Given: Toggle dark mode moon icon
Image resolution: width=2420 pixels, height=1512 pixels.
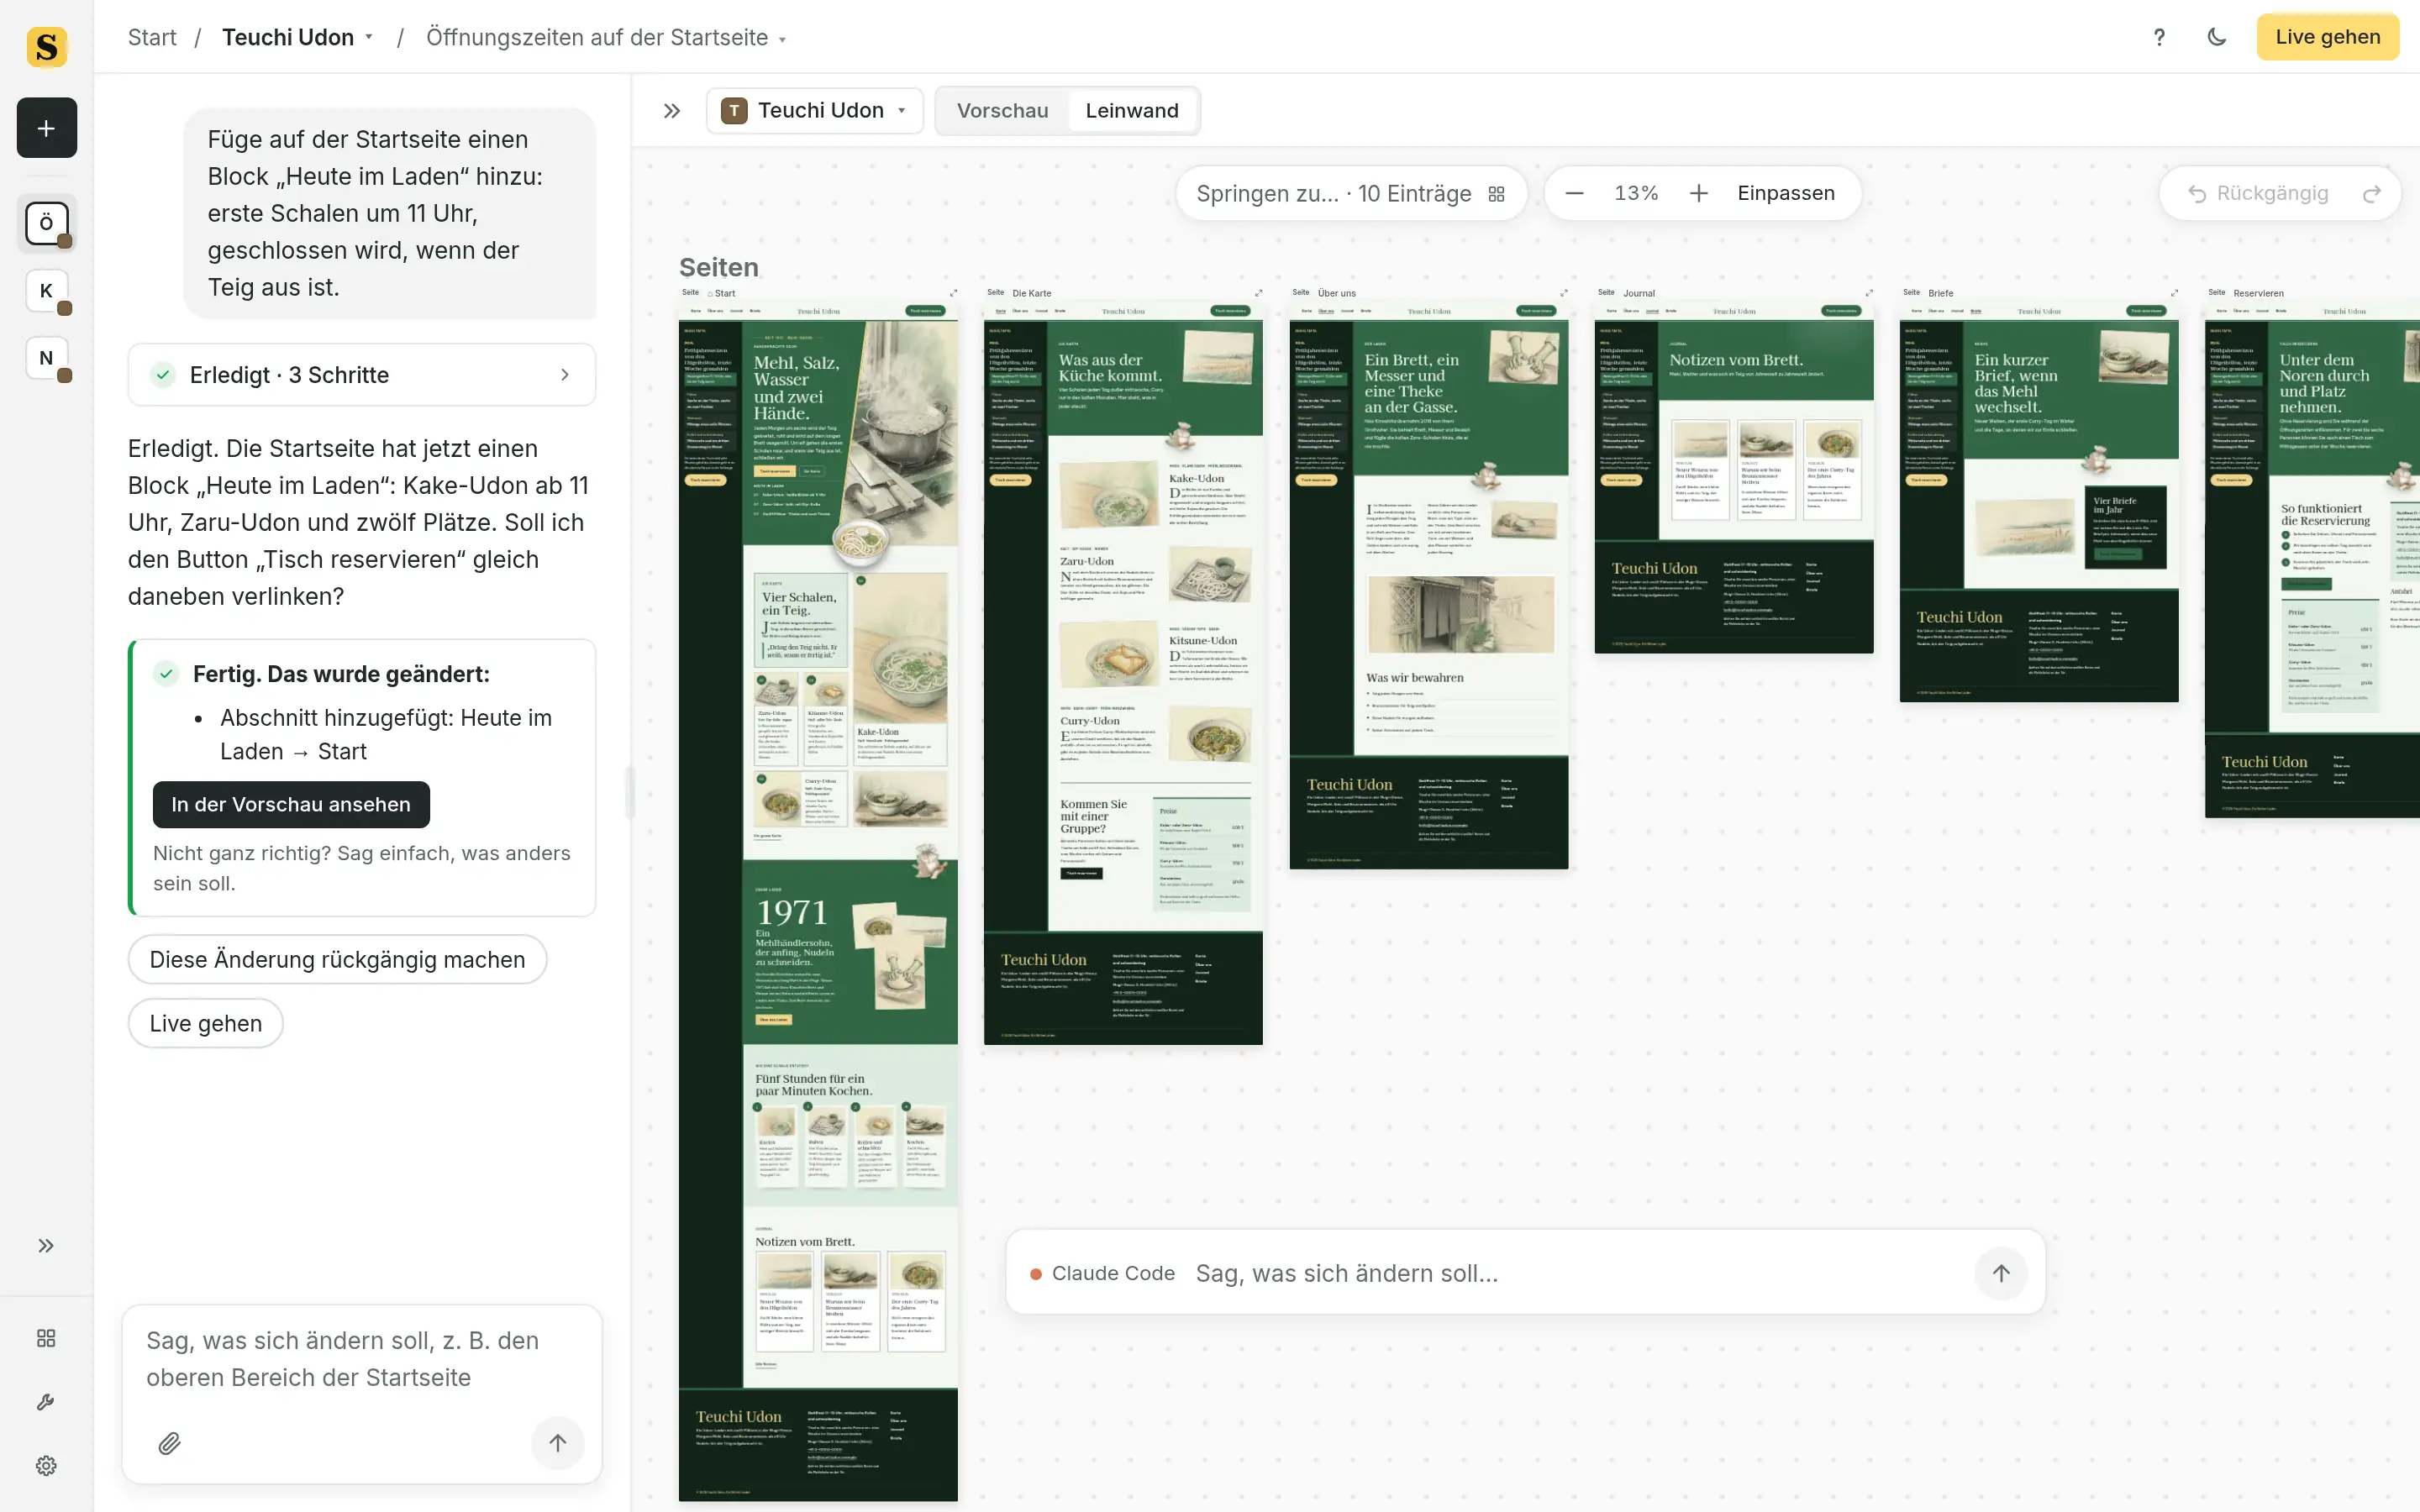Looking at the screenshot, I should click(x=2216, y=37).
